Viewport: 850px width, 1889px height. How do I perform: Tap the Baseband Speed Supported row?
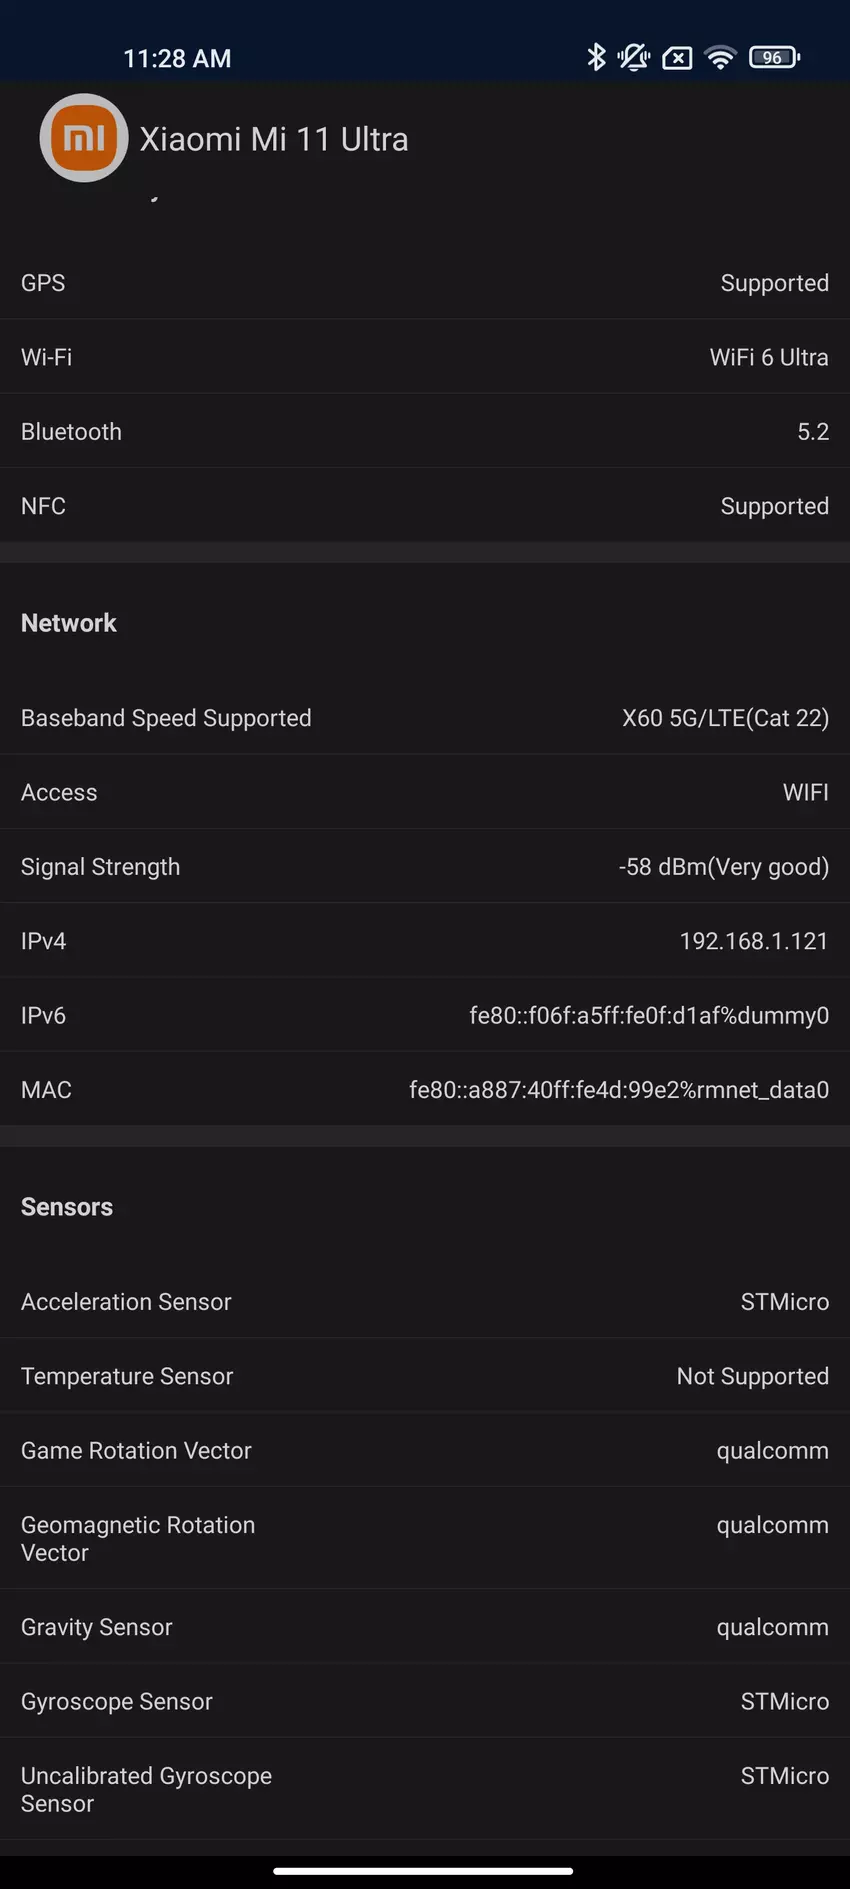tap(424, 718)
